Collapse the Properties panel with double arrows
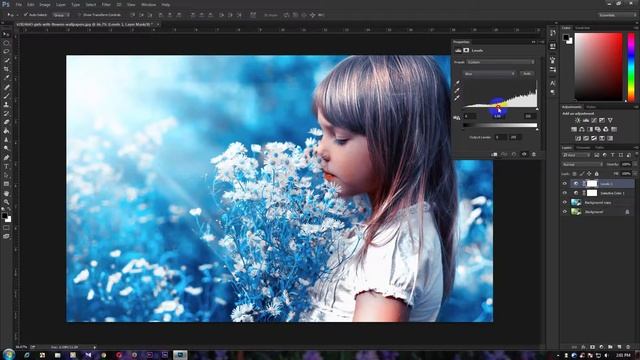The image size is (640, 360). pyautogui.click(x=533, y=42)
